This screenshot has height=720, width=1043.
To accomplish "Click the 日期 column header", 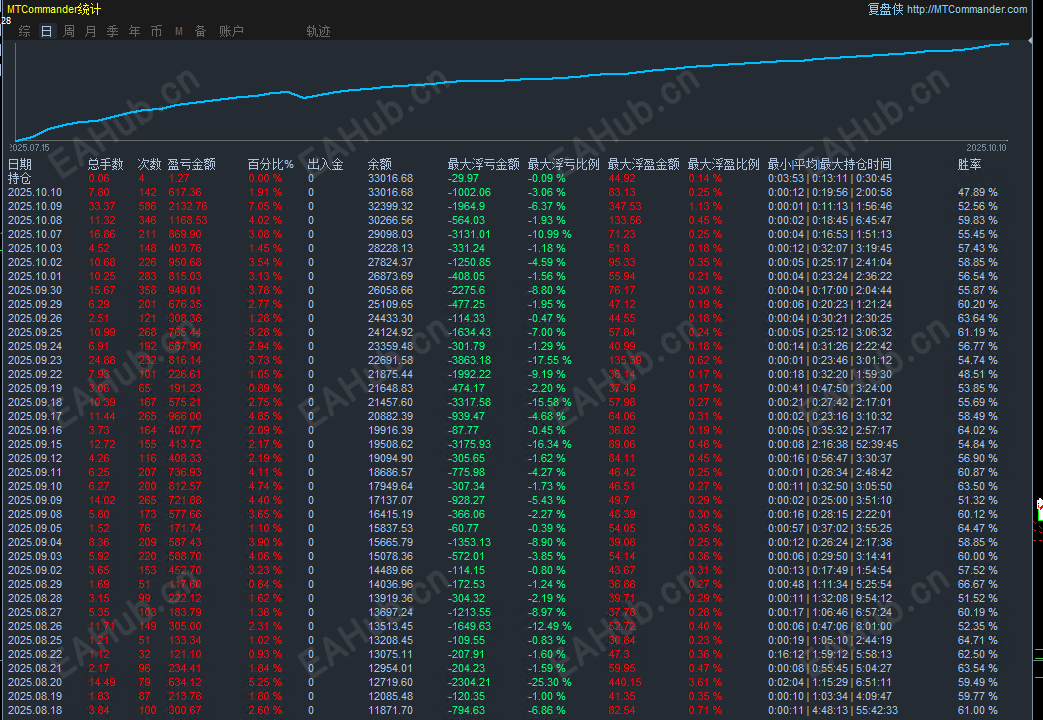I will (20, 164).
